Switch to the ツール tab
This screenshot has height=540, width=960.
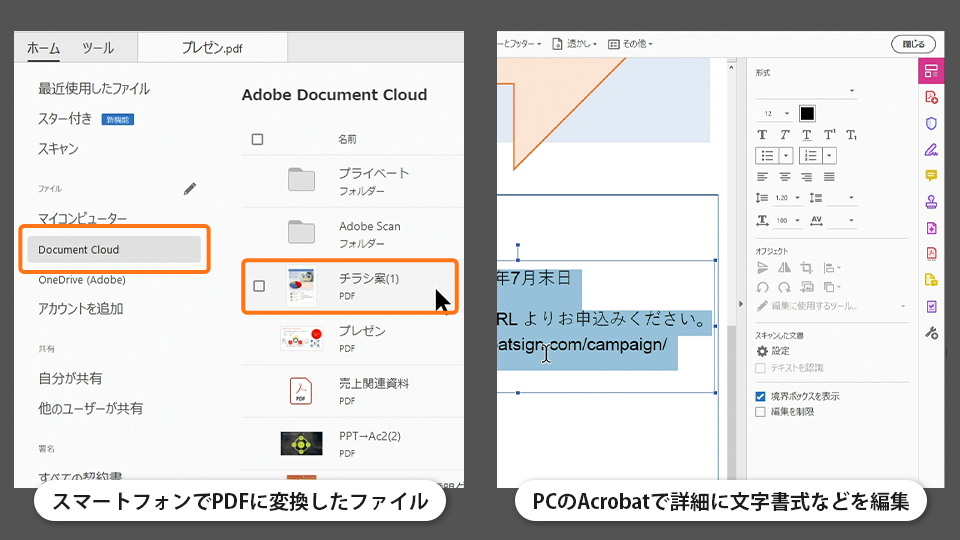pyautogui.click(x=98, y=48)
